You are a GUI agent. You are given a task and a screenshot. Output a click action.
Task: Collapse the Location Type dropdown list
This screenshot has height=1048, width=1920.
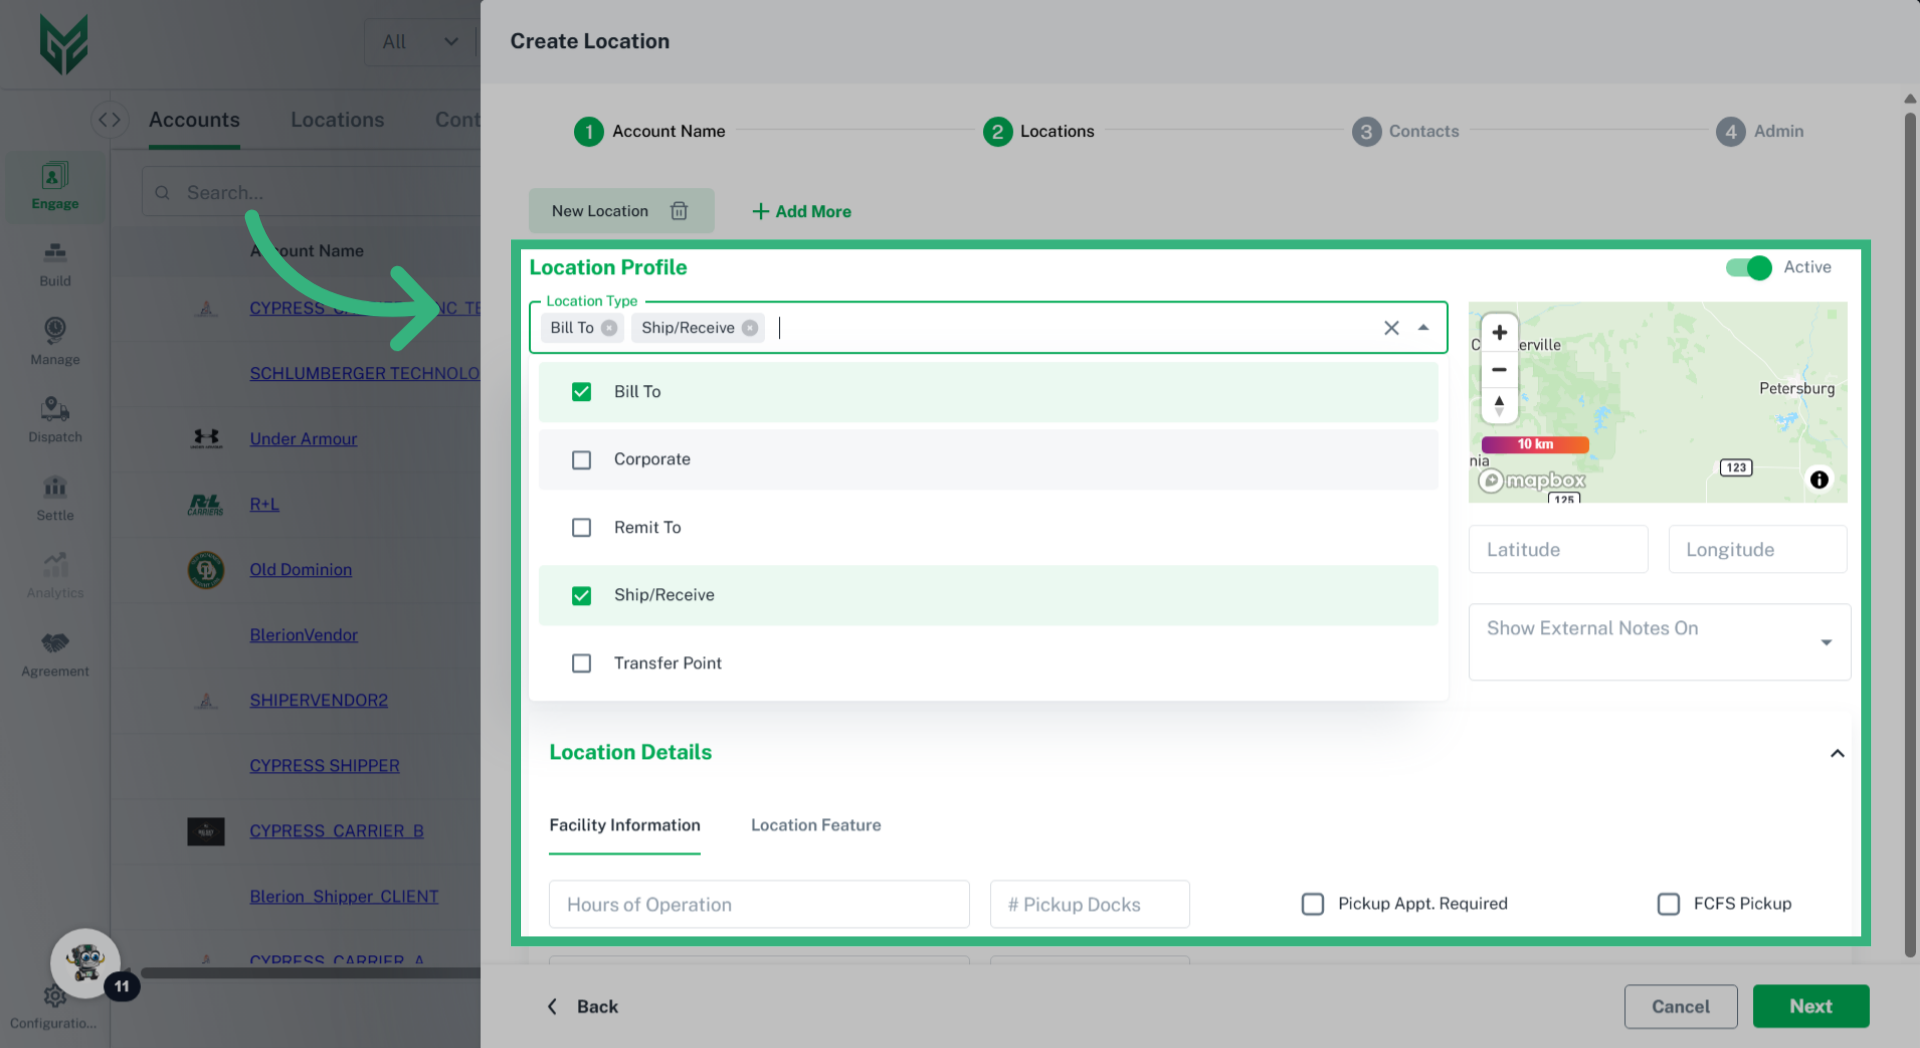pos(1423,328)
